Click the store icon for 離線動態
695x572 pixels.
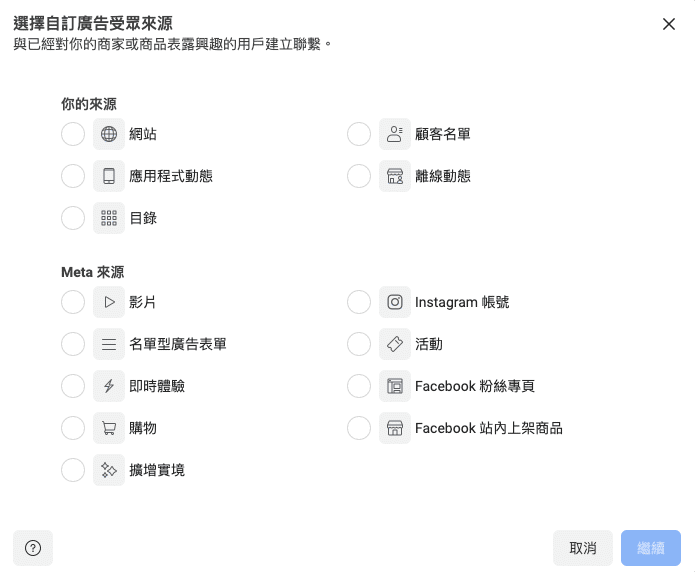click(x=395, y=176)
